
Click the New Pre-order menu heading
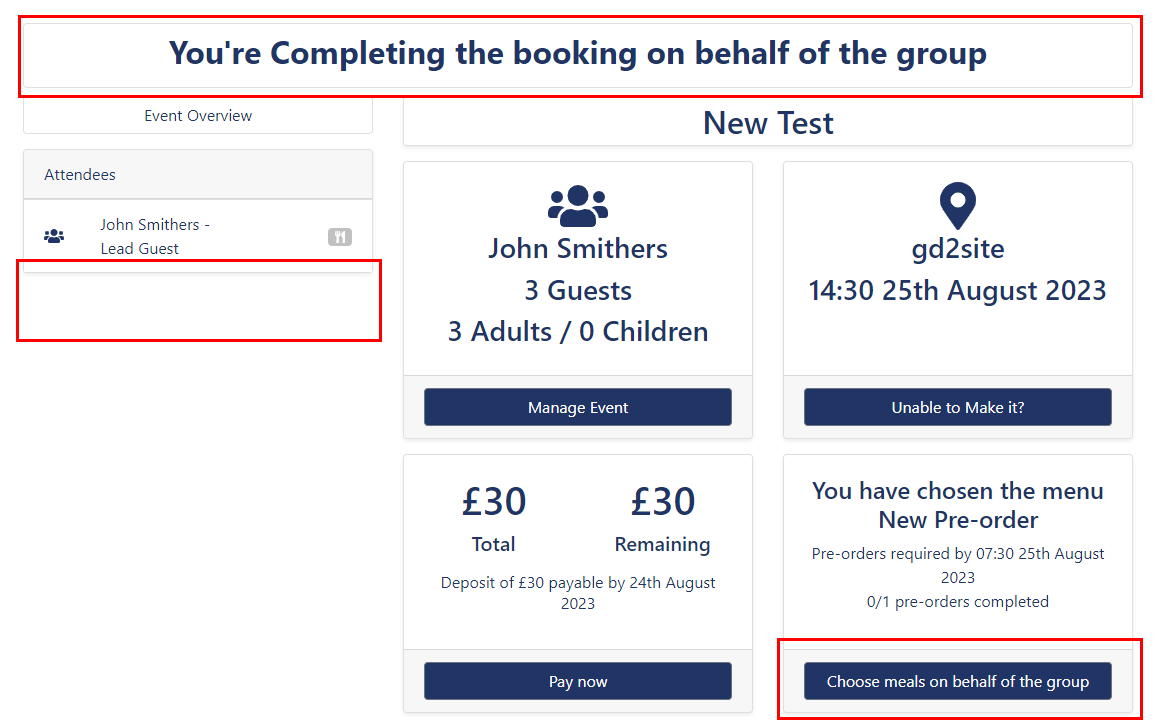(x=958, y=520)
